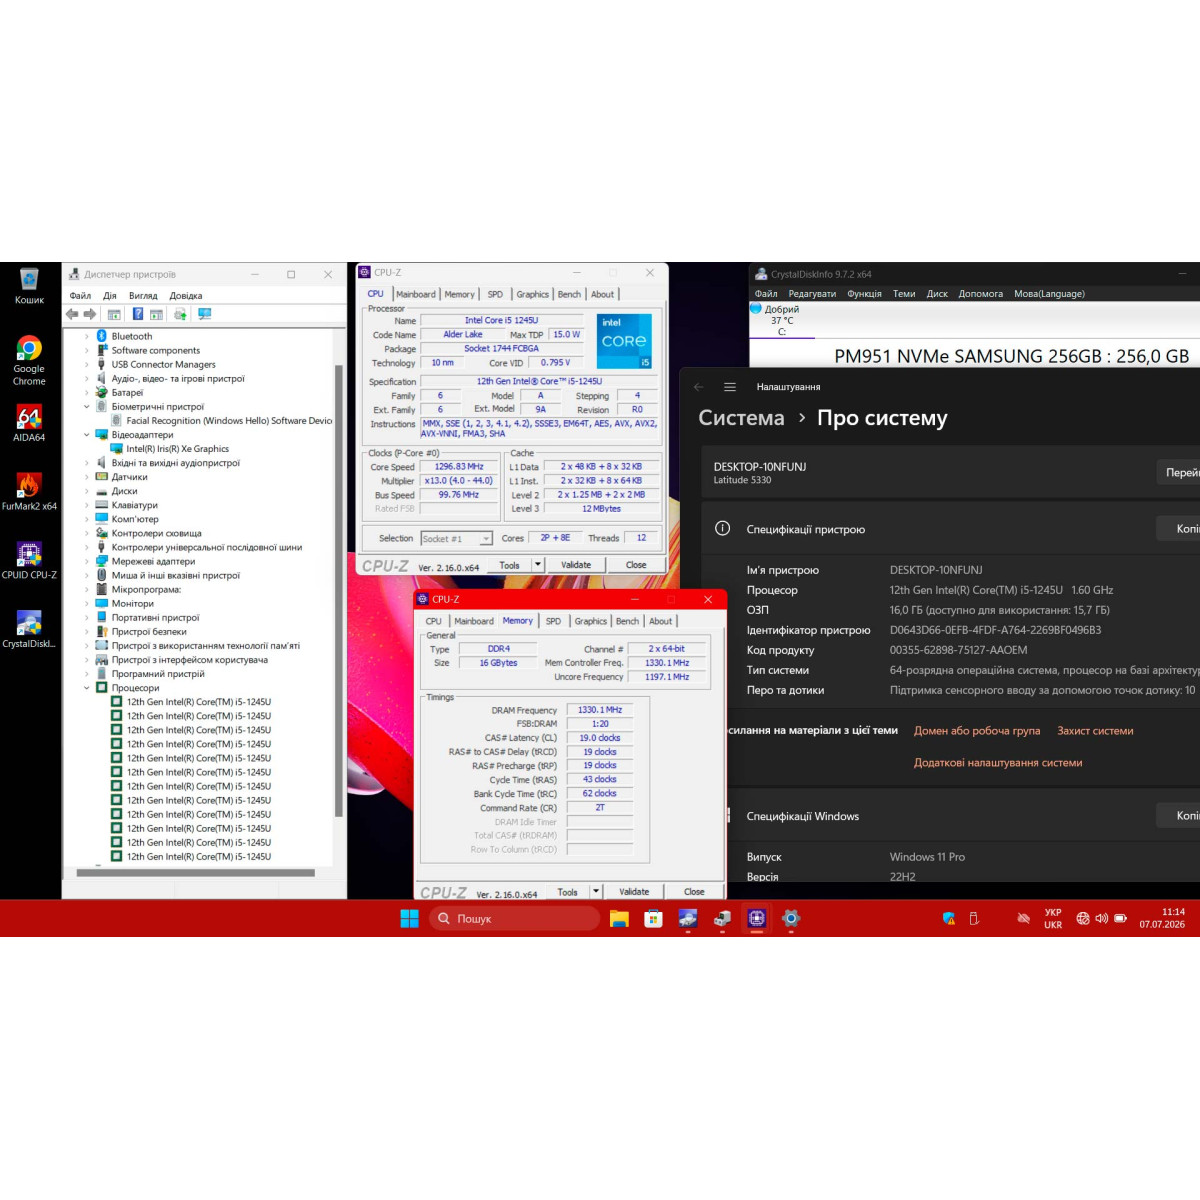Click the Device Manager horizontal scrollbar
The width and height of the screenshot is (1200, 1200).
(196, 873)
